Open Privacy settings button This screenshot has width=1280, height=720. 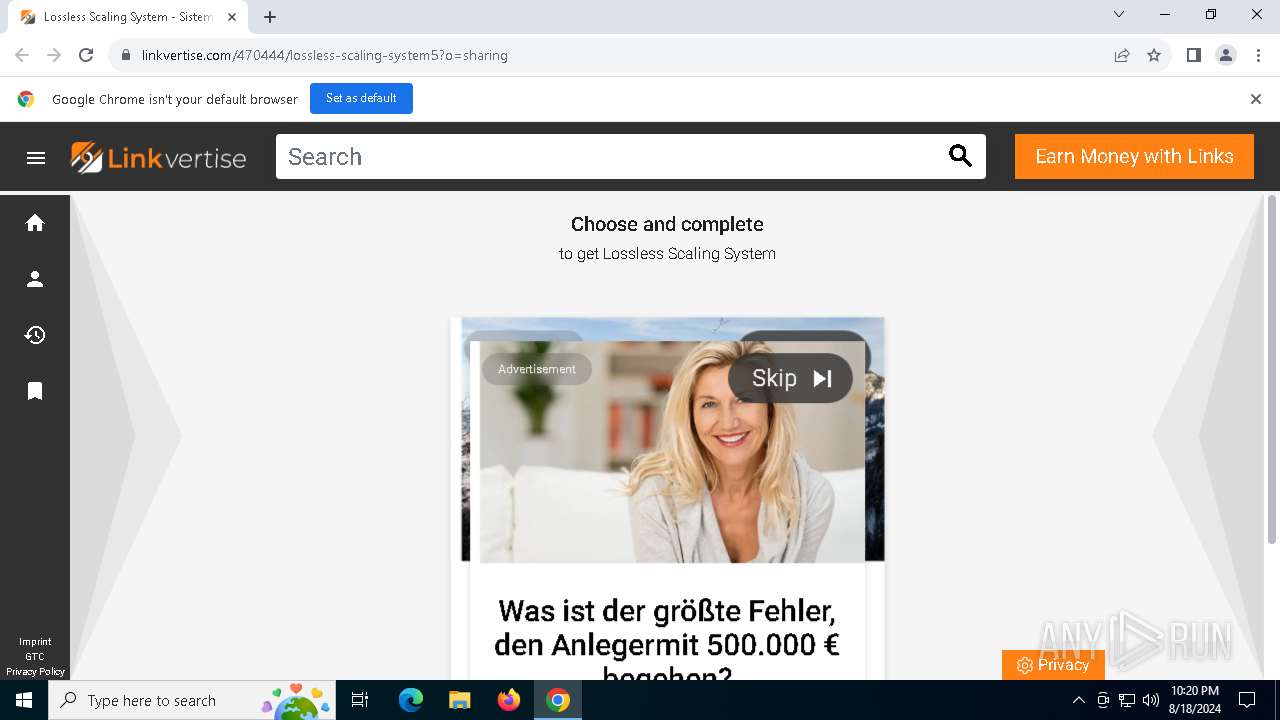tap(1053, 665)
